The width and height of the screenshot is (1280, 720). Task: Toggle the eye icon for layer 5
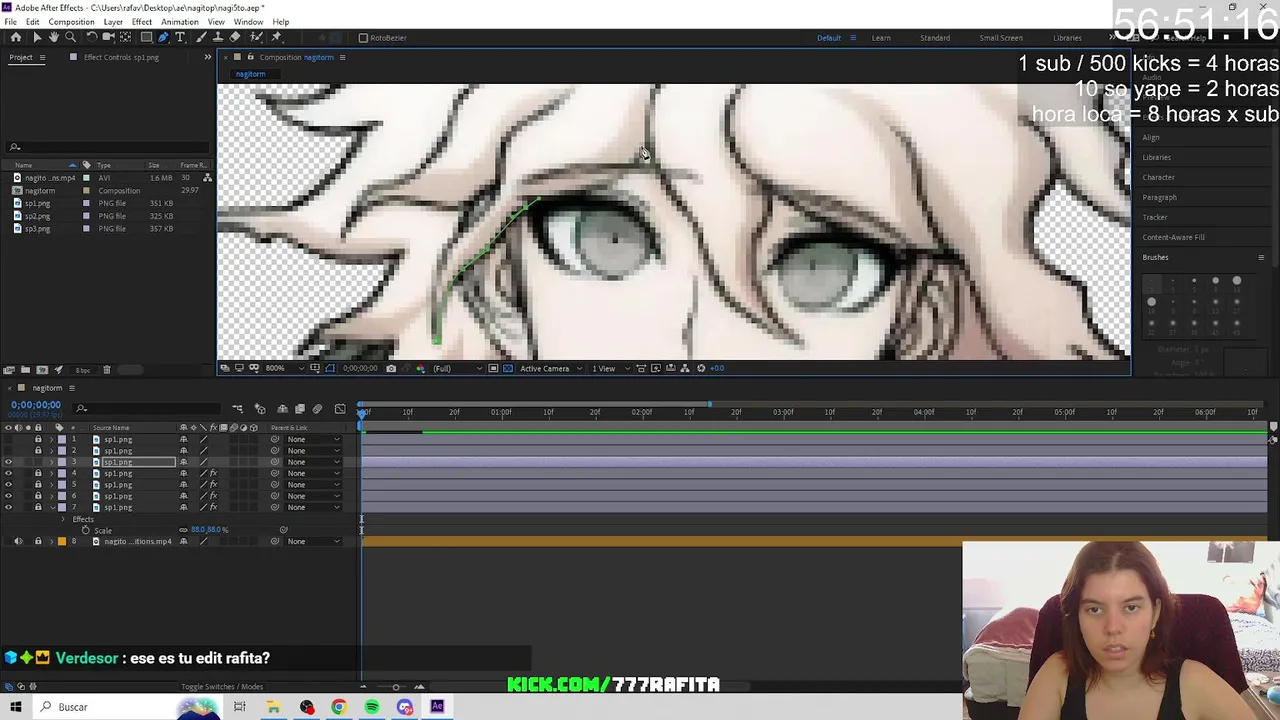pos(8,485)
